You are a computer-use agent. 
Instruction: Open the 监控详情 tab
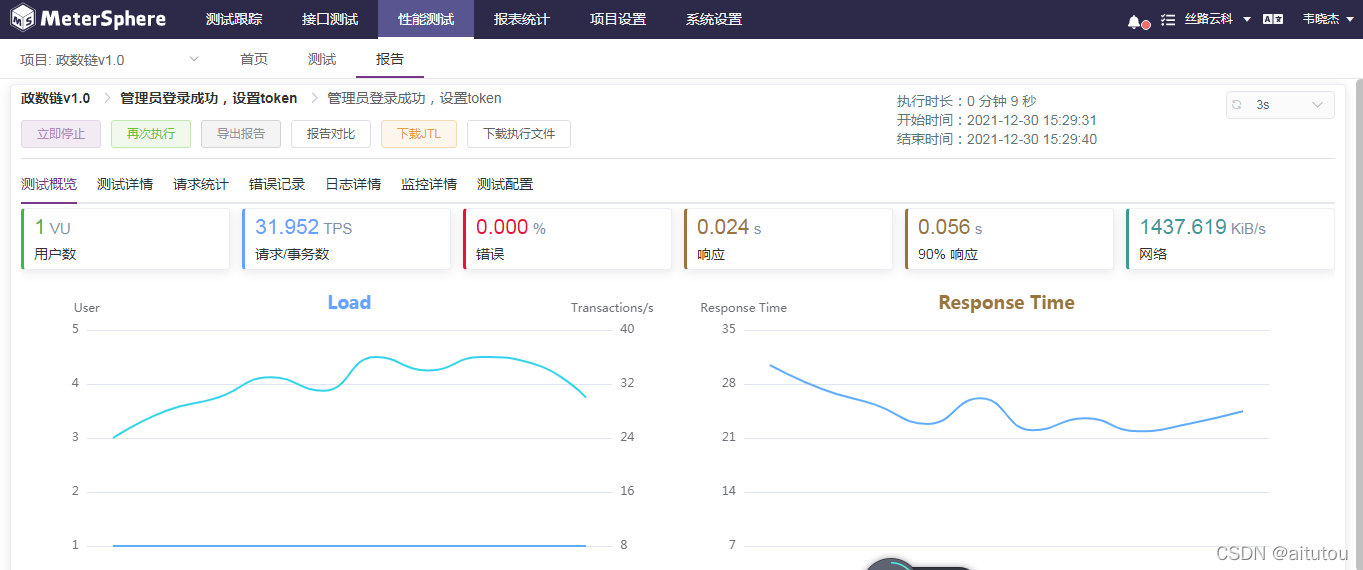tap(429, 184)
